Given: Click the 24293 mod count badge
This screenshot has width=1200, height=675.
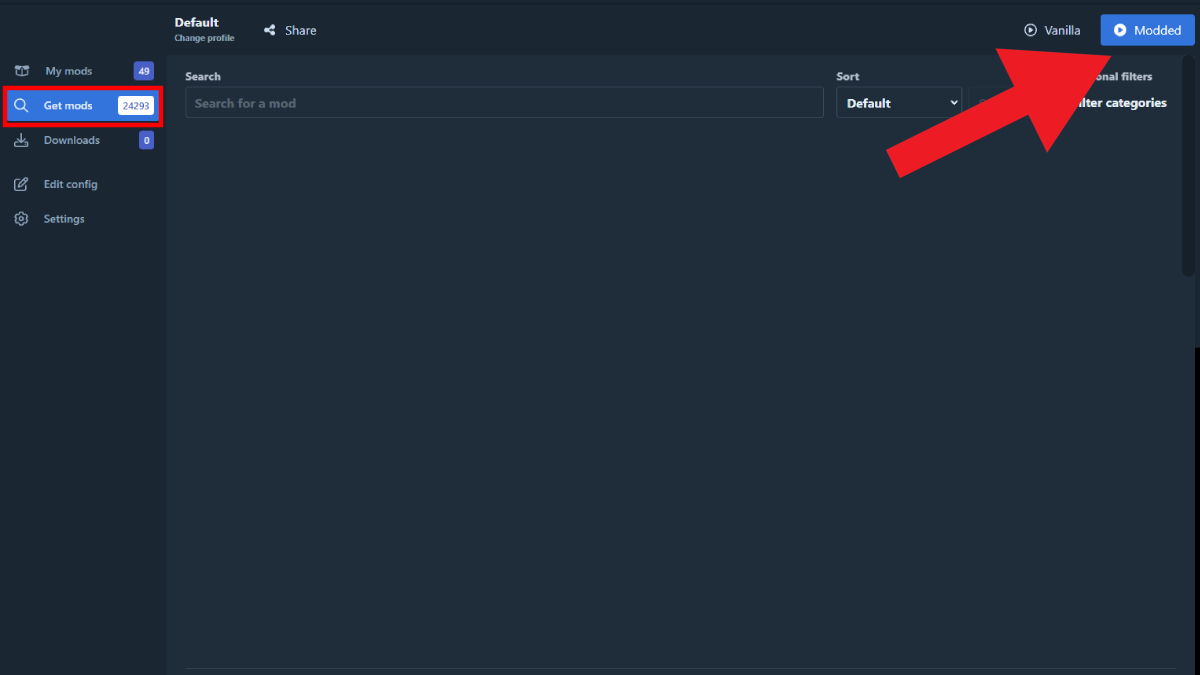Looking at the screenshot, I should pyautogui.click(x=136, y=106).
